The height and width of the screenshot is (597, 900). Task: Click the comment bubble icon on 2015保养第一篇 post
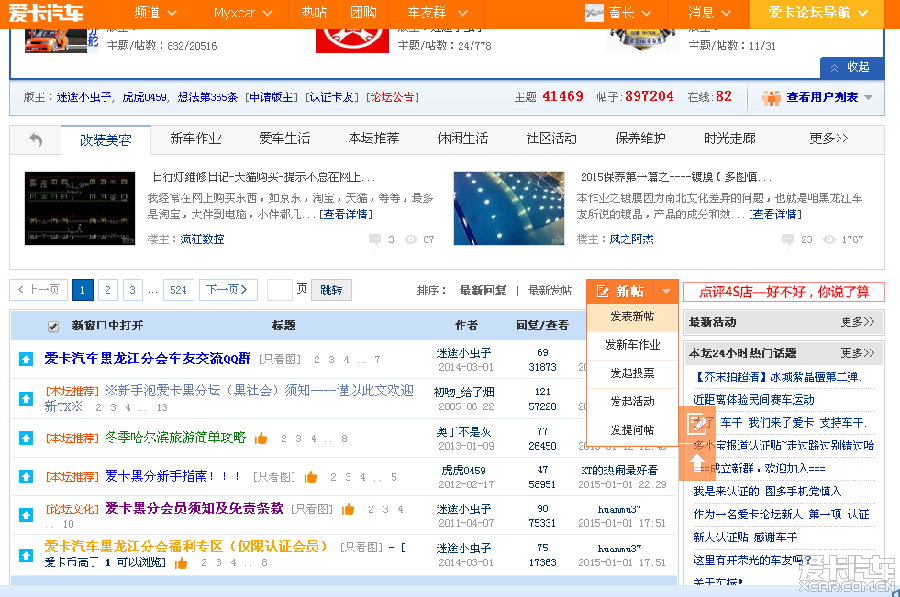tap(788, 239)
